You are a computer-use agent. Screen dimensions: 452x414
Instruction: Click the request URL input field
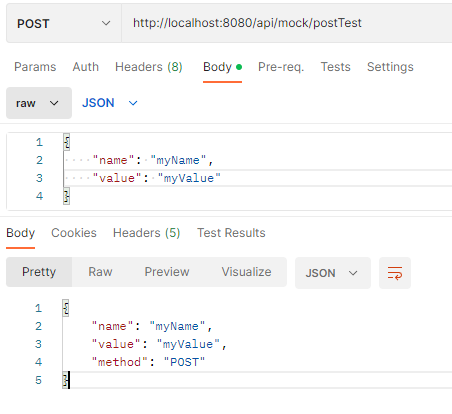tap(287, 23)
